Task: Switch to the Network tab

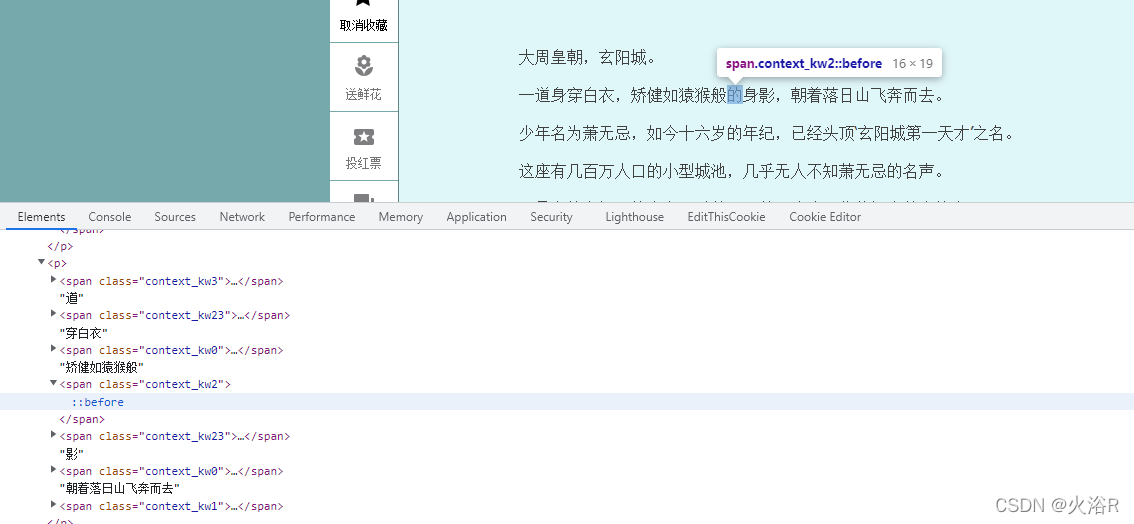Action: (242, 217)
